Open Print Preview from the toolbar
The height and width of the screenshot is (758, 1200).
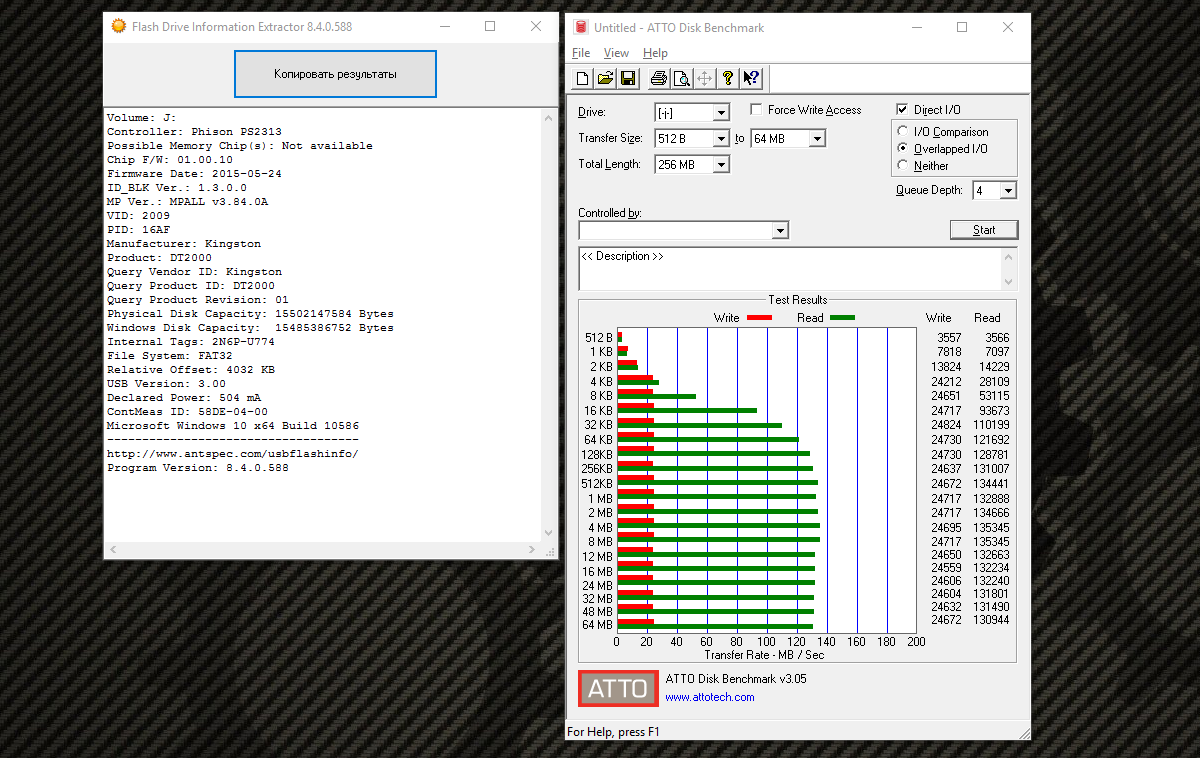click(x=681, y=79)
